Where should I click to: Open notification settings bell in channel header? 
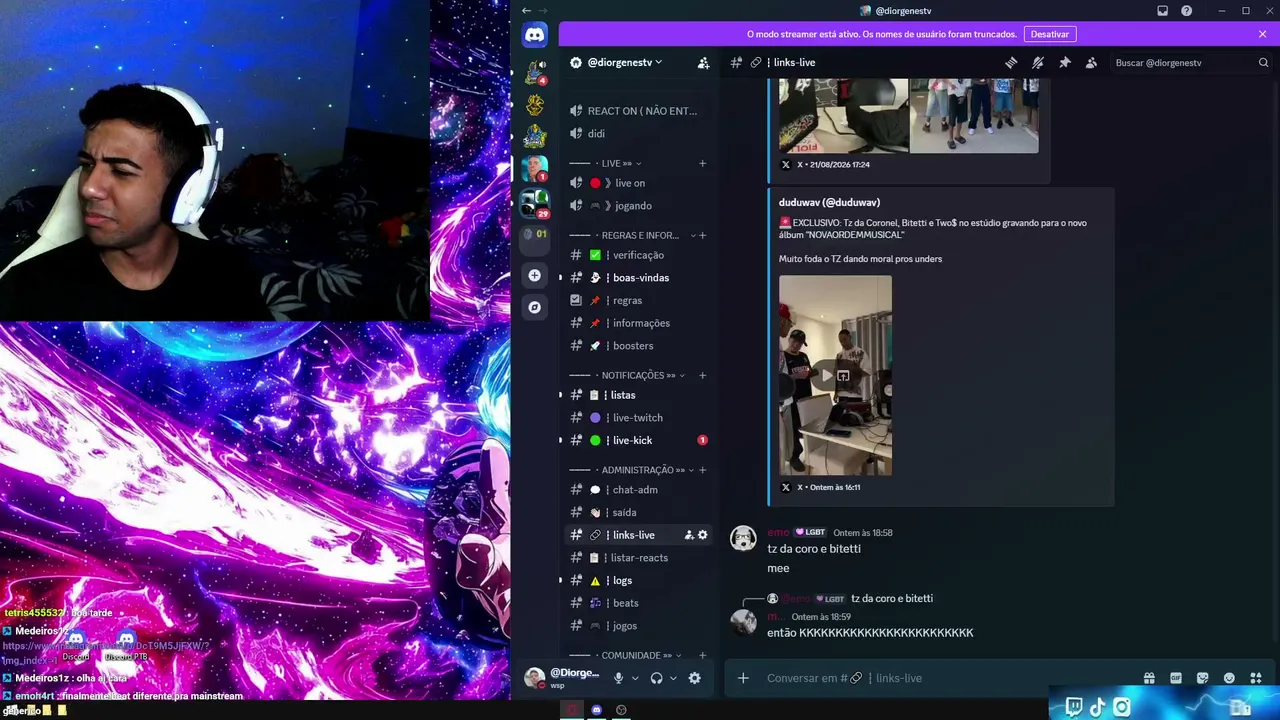pyautogui.click(x=1038, y=62)
